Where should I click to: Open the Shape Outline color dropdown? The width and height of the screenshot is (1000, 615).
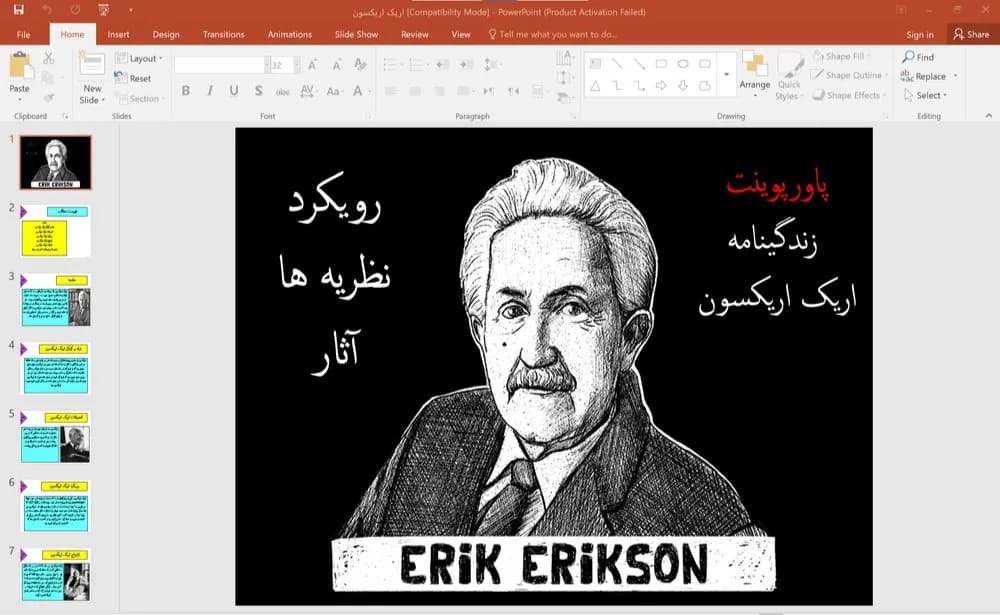click(849, 75)
